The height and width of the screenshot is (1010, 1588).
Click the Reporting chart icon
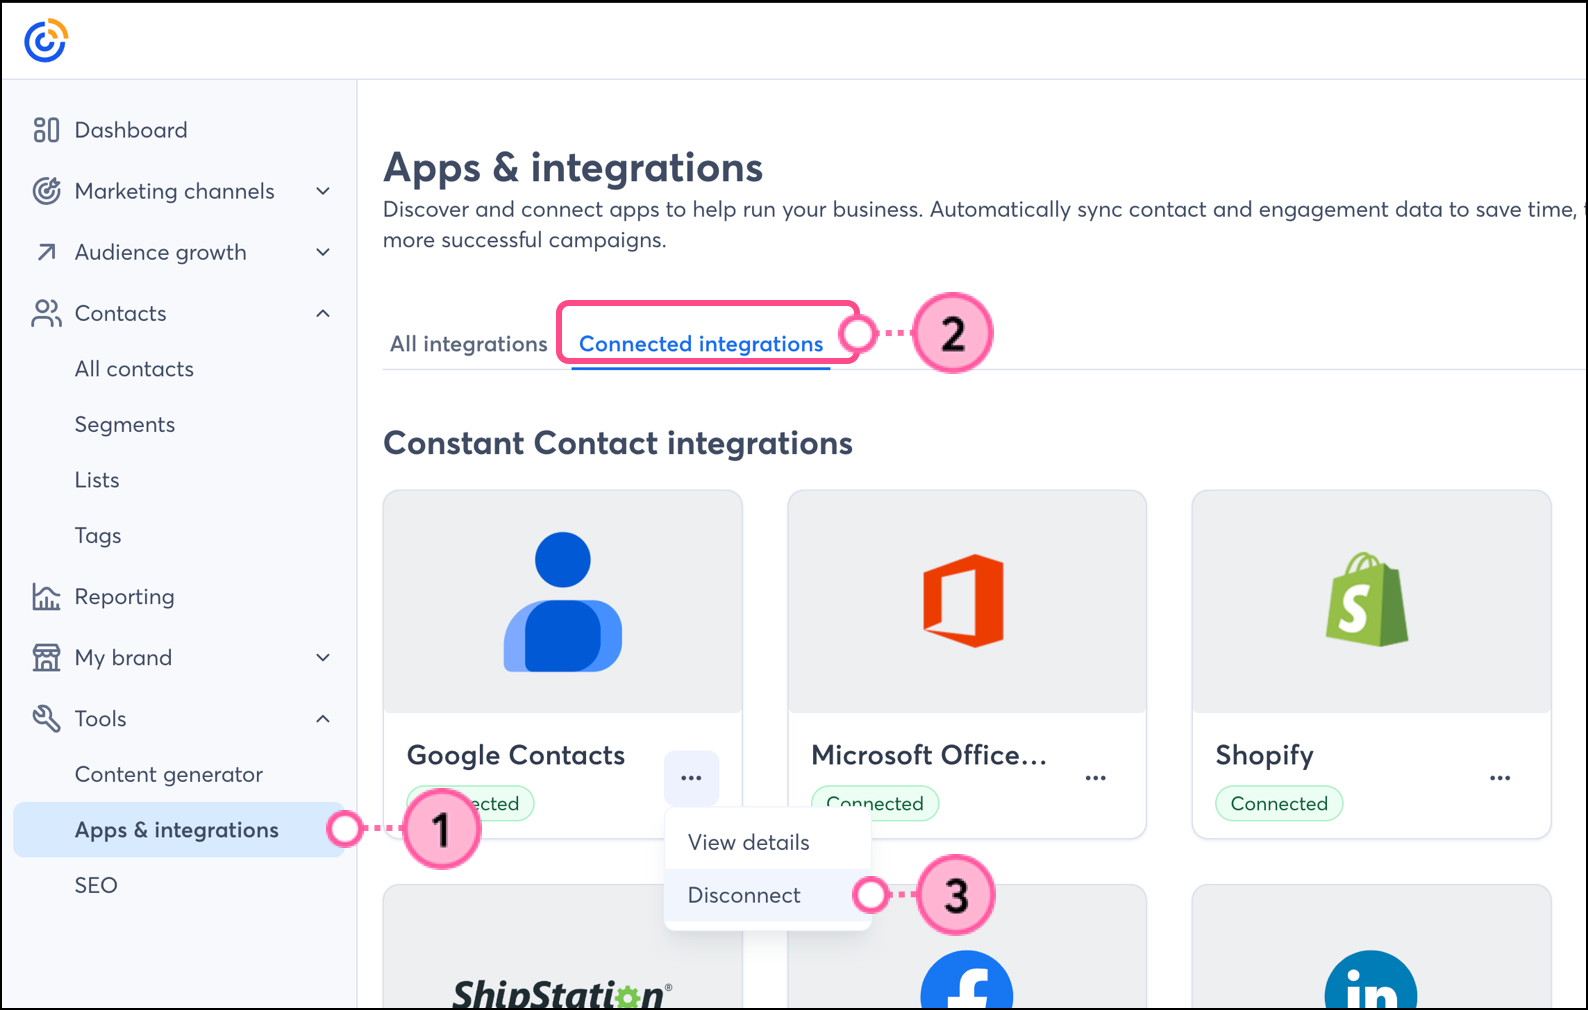point(46,597)
